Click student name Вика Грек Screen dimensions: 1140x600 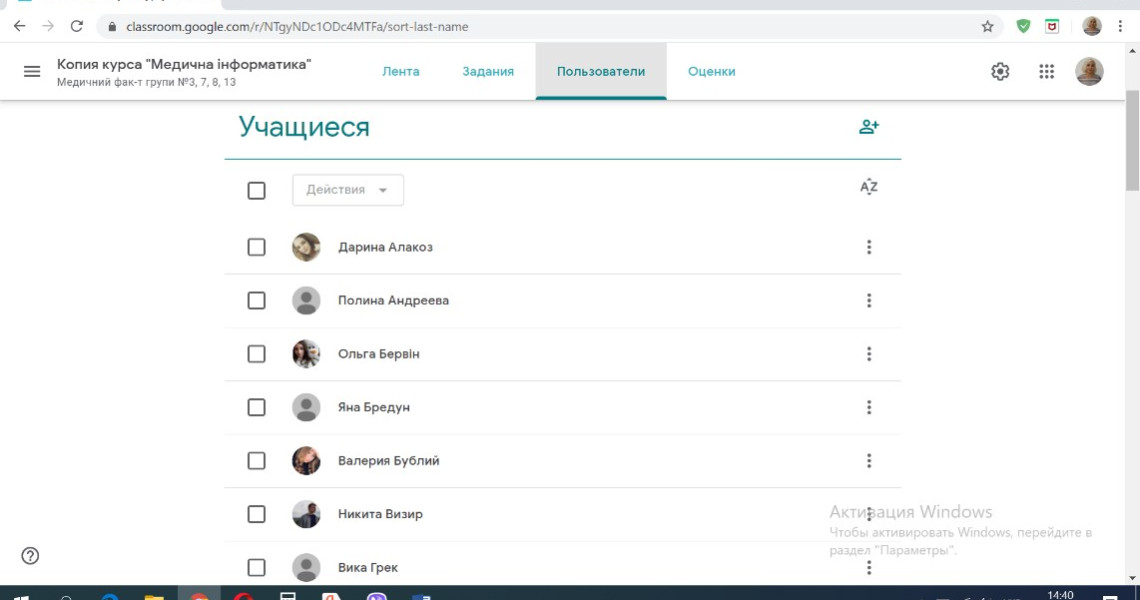tap(368, 567)
